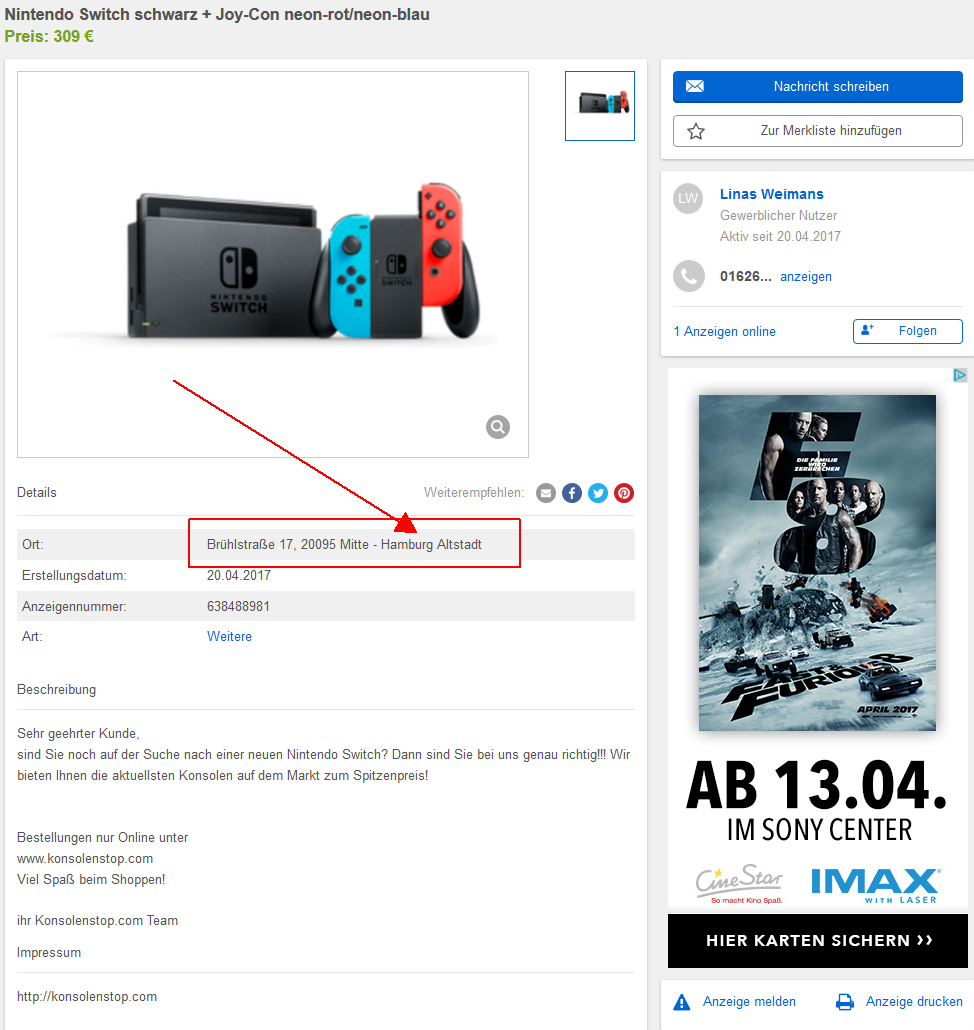Share the listing on Twitter
The height and width of the screenshot is (1030, 974).
(598, 493)
